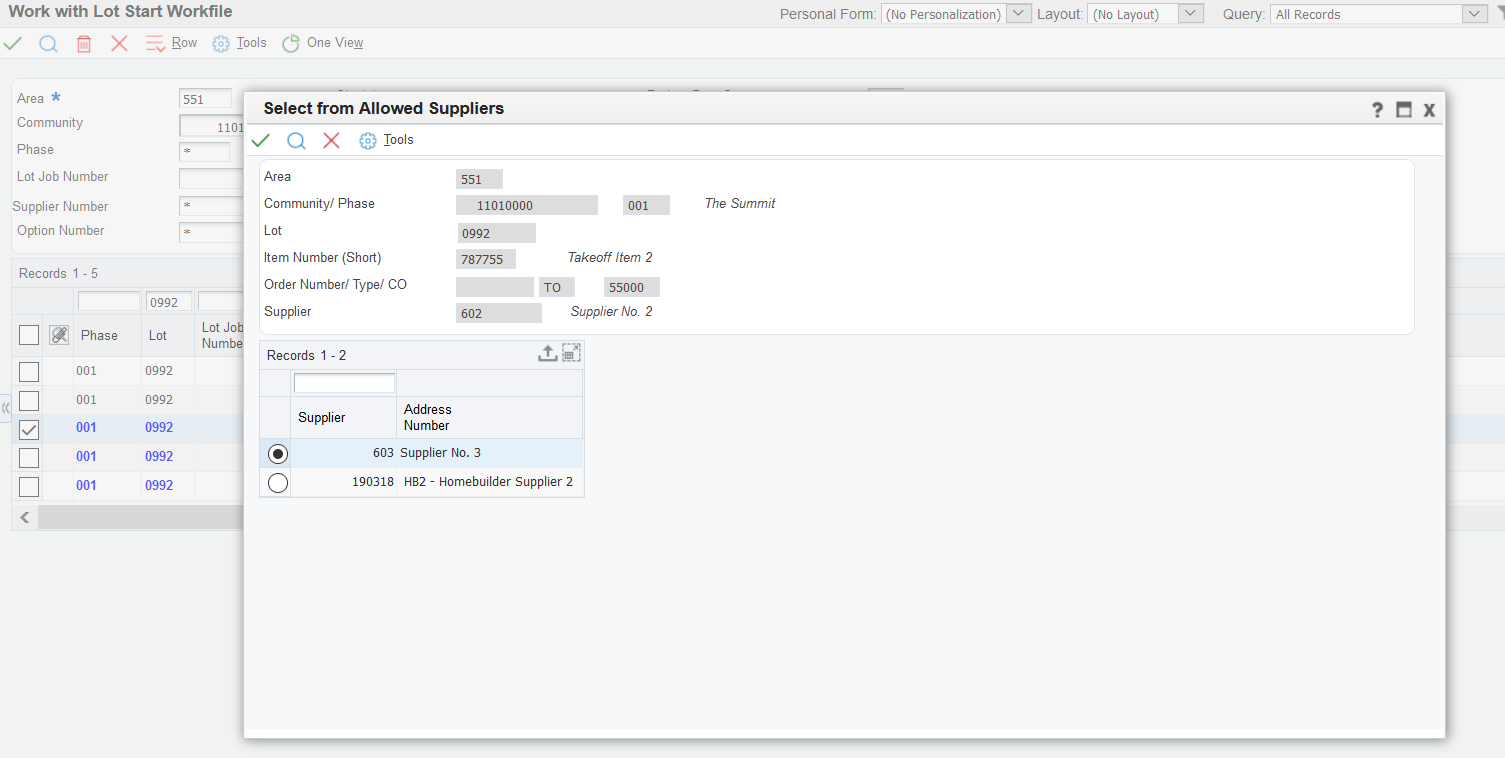Click the left scroll arrow of main grid

(x=25, y=518)
